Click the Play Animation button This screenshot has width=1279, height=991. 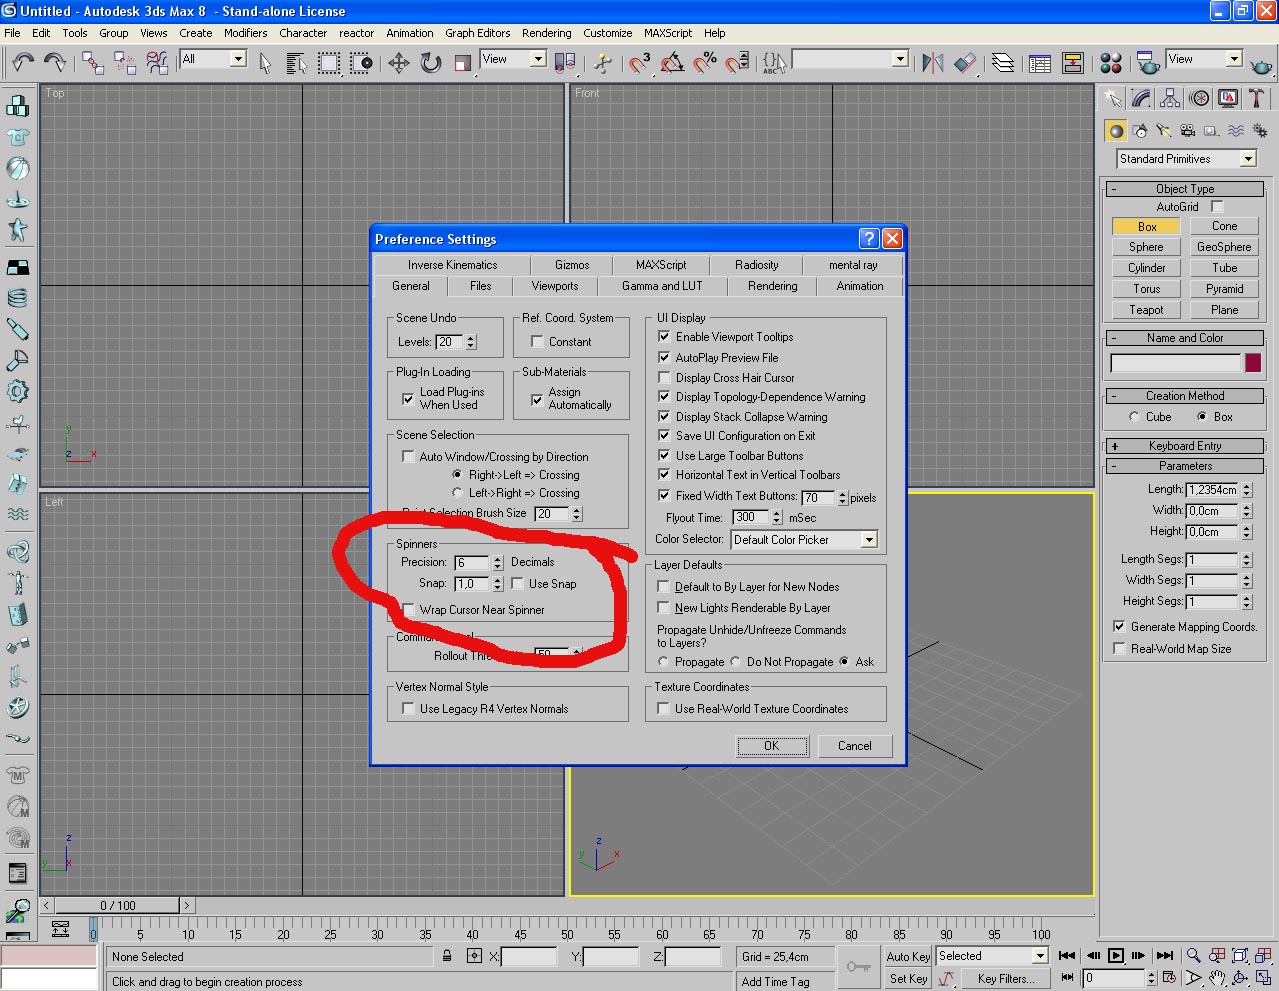[x=1116, y=956]
